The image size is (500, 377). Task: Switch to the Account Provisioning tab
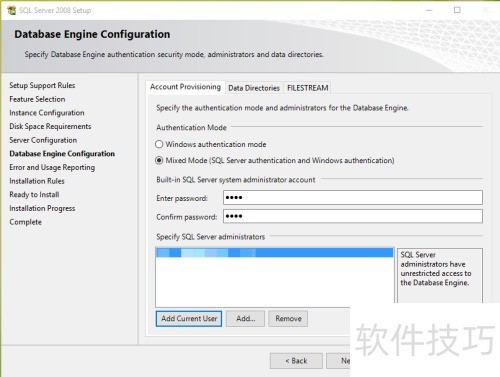(185, 87)
